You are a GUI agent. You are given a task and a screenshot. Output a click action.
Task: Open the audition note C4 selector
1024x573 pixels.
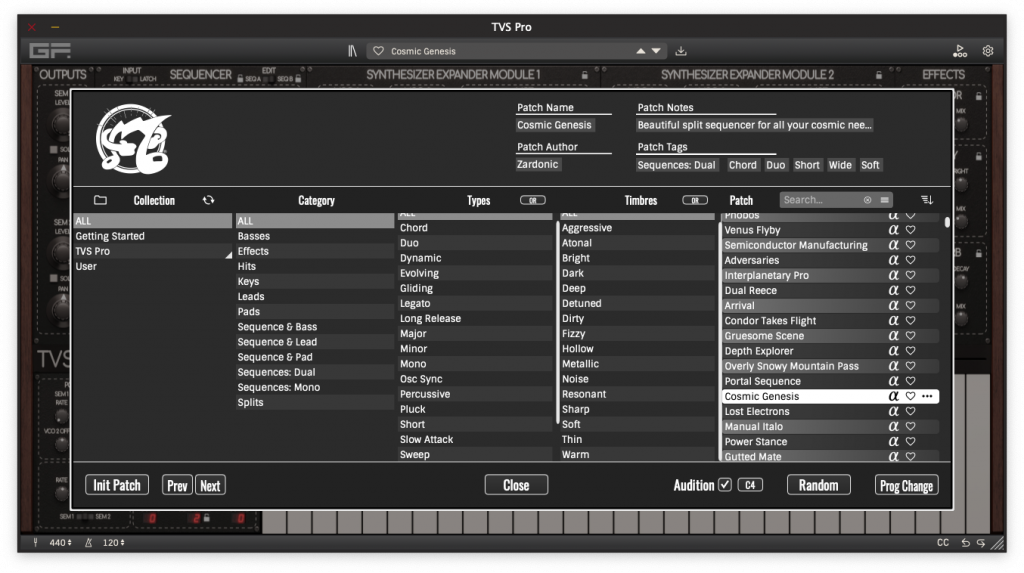(x=750, y=485)
